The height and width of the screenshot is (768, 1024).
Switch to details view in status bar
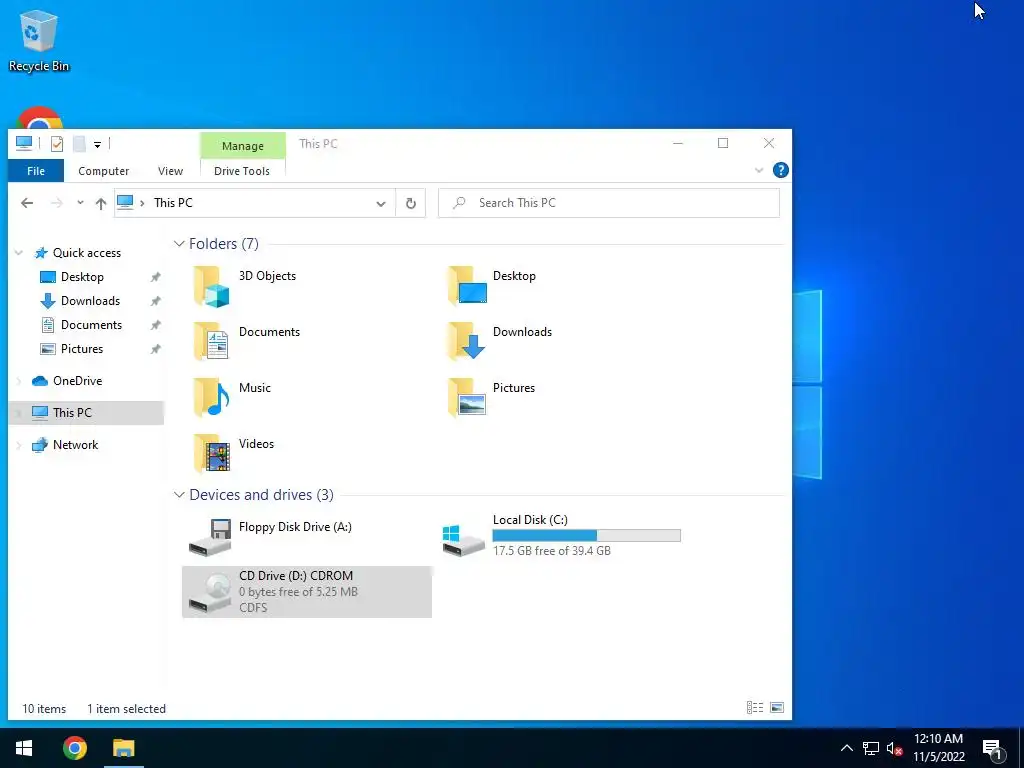(755, 708)
